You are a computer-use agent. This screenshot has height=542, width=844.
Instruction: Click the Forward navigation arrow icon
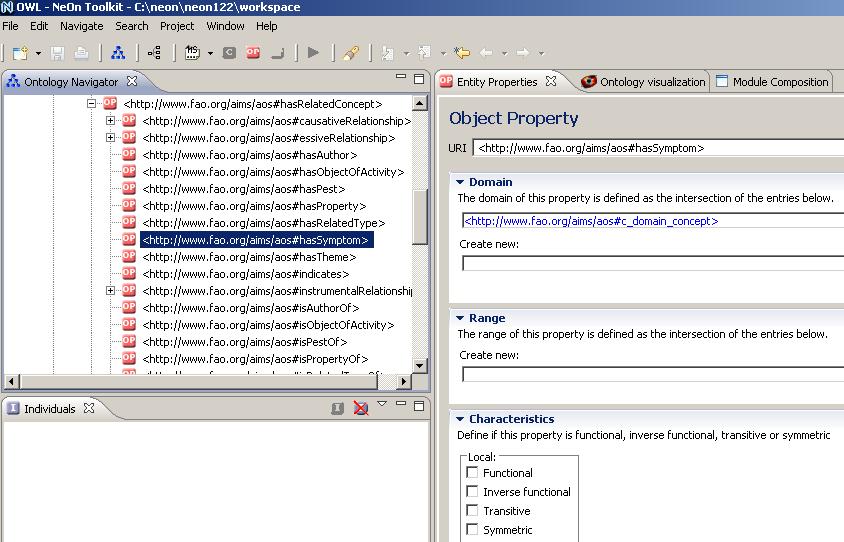[x=523, y=53]
